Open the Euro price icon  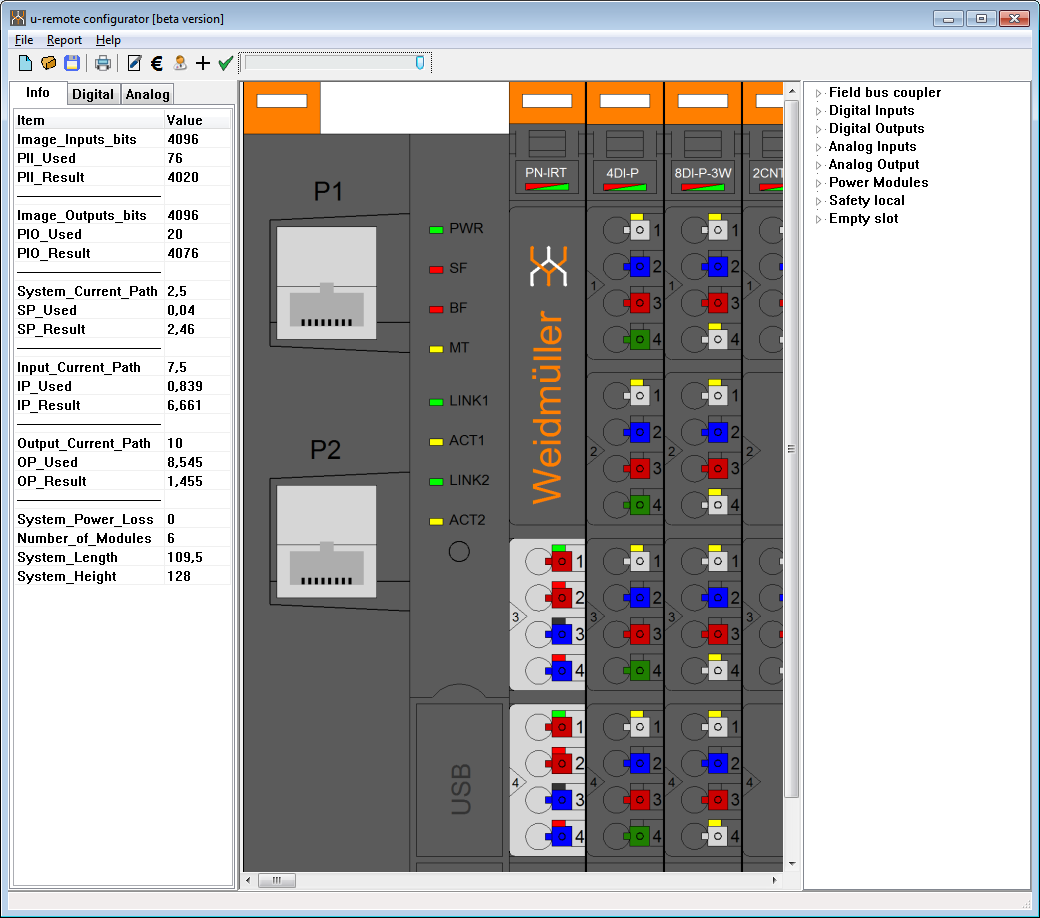point(157,63)
